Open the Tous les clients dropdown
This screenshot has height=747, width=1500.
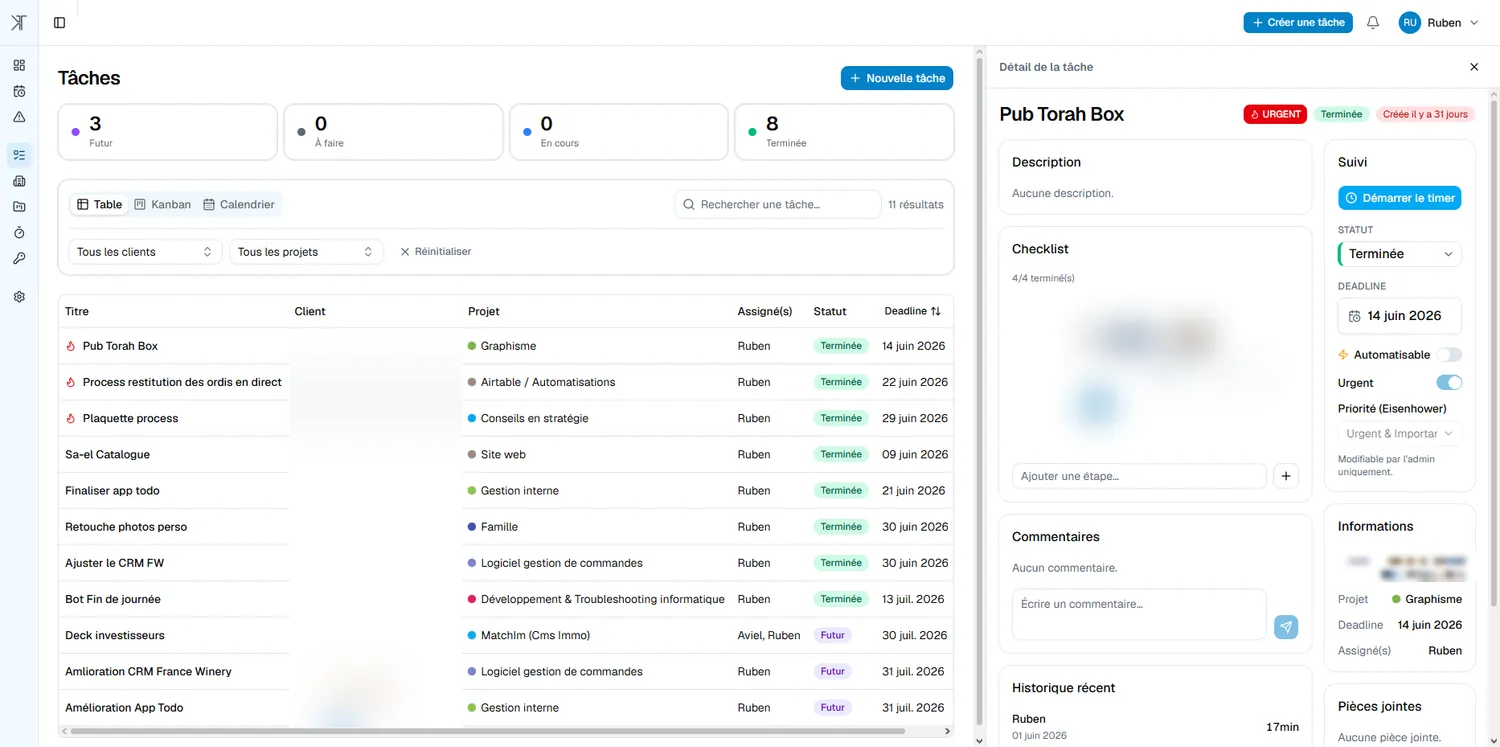coord(145,252)
